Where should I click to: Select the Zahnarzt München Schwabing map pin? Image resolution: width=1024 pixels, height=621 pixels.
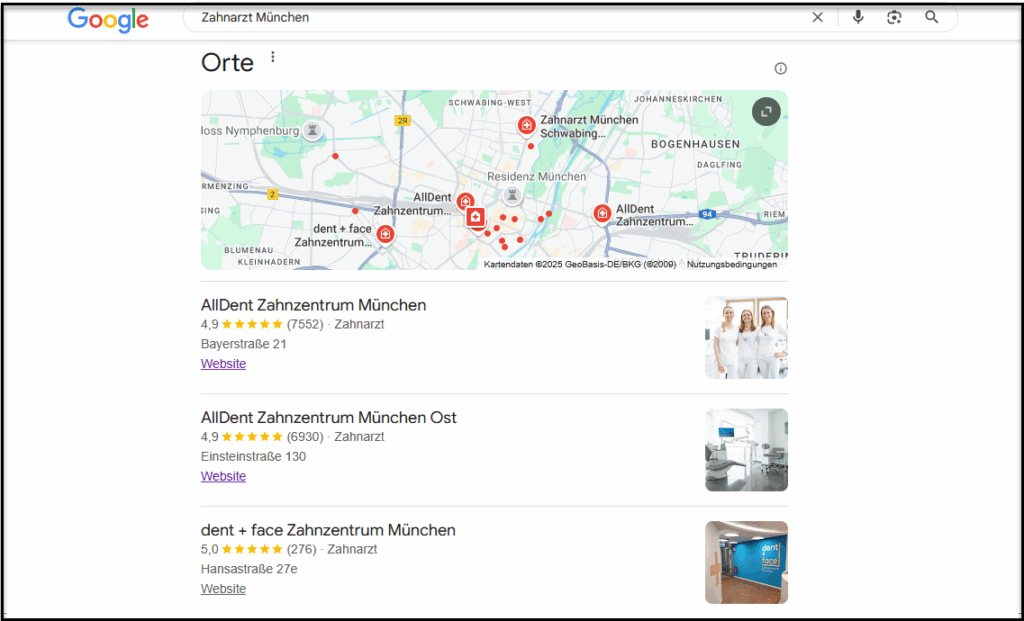pos(526,125)
